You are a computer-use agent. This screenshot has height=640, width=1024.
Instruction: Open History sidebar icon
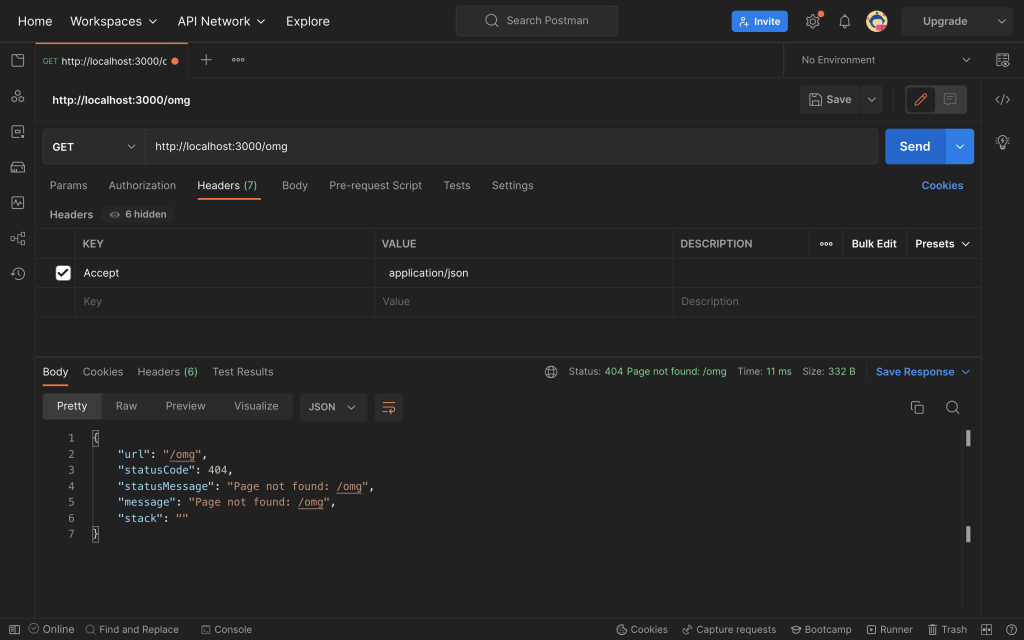(18, 274)
